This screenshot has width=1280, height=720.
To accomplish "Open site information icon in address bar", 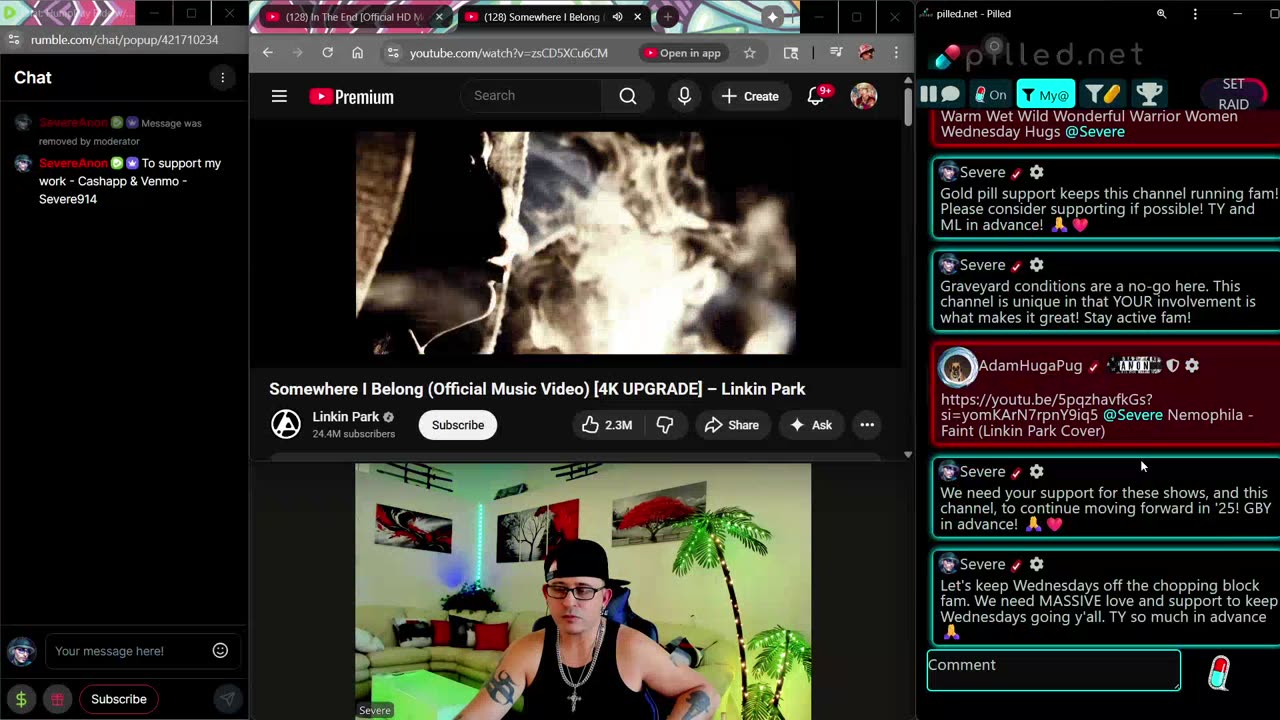I will [x=392, y=53].
